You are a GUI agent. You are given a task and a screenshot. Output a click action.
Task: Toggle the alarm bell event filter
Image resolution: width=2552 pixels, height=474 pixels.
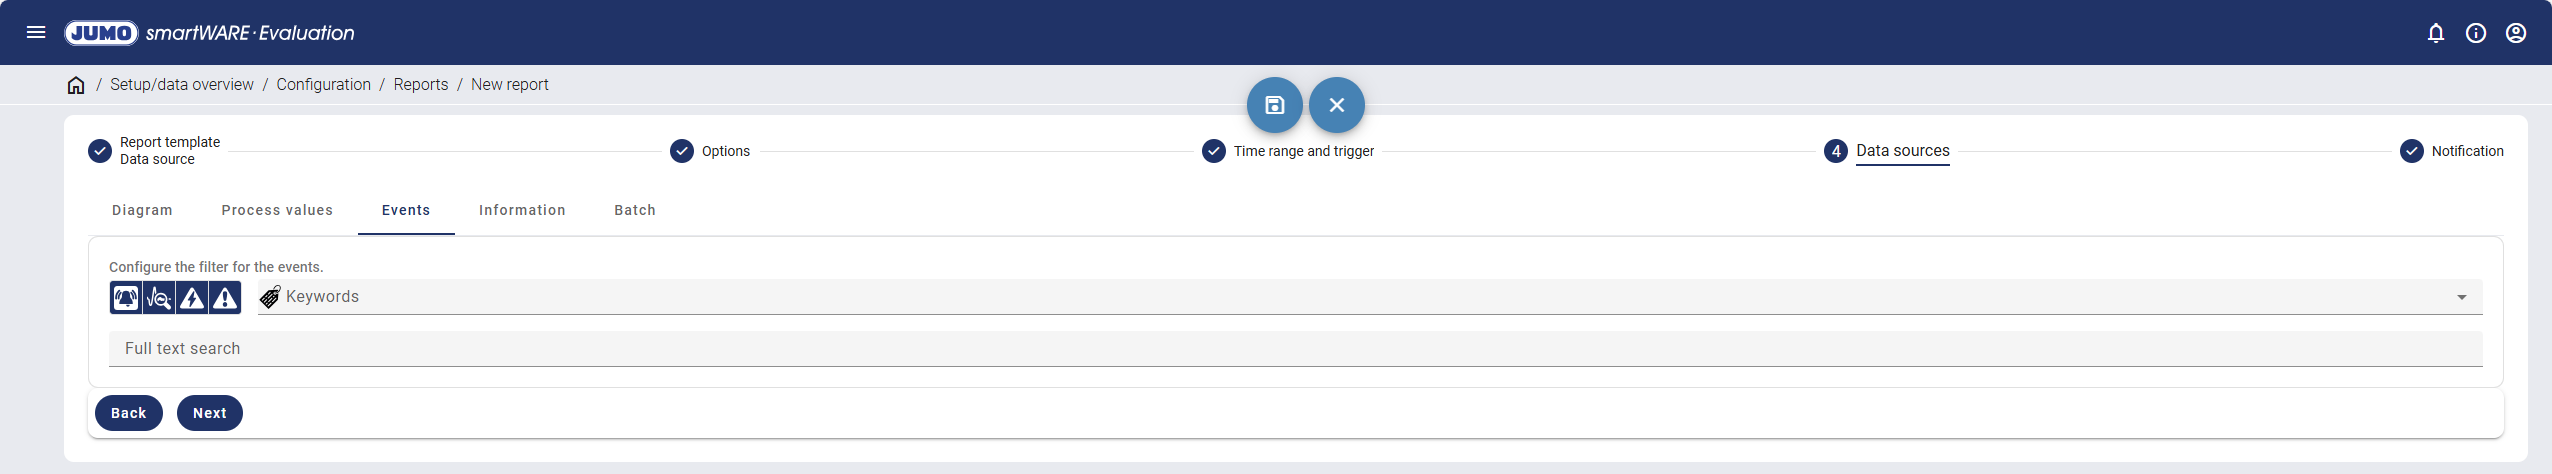coord(126,298)
